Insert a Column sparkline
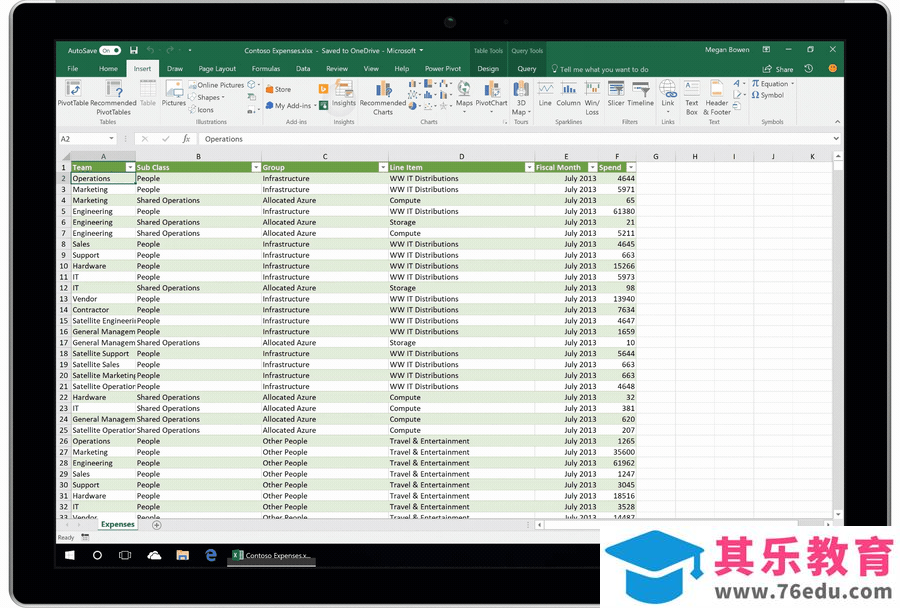This screenshot has width=900, height=608. 568,94
